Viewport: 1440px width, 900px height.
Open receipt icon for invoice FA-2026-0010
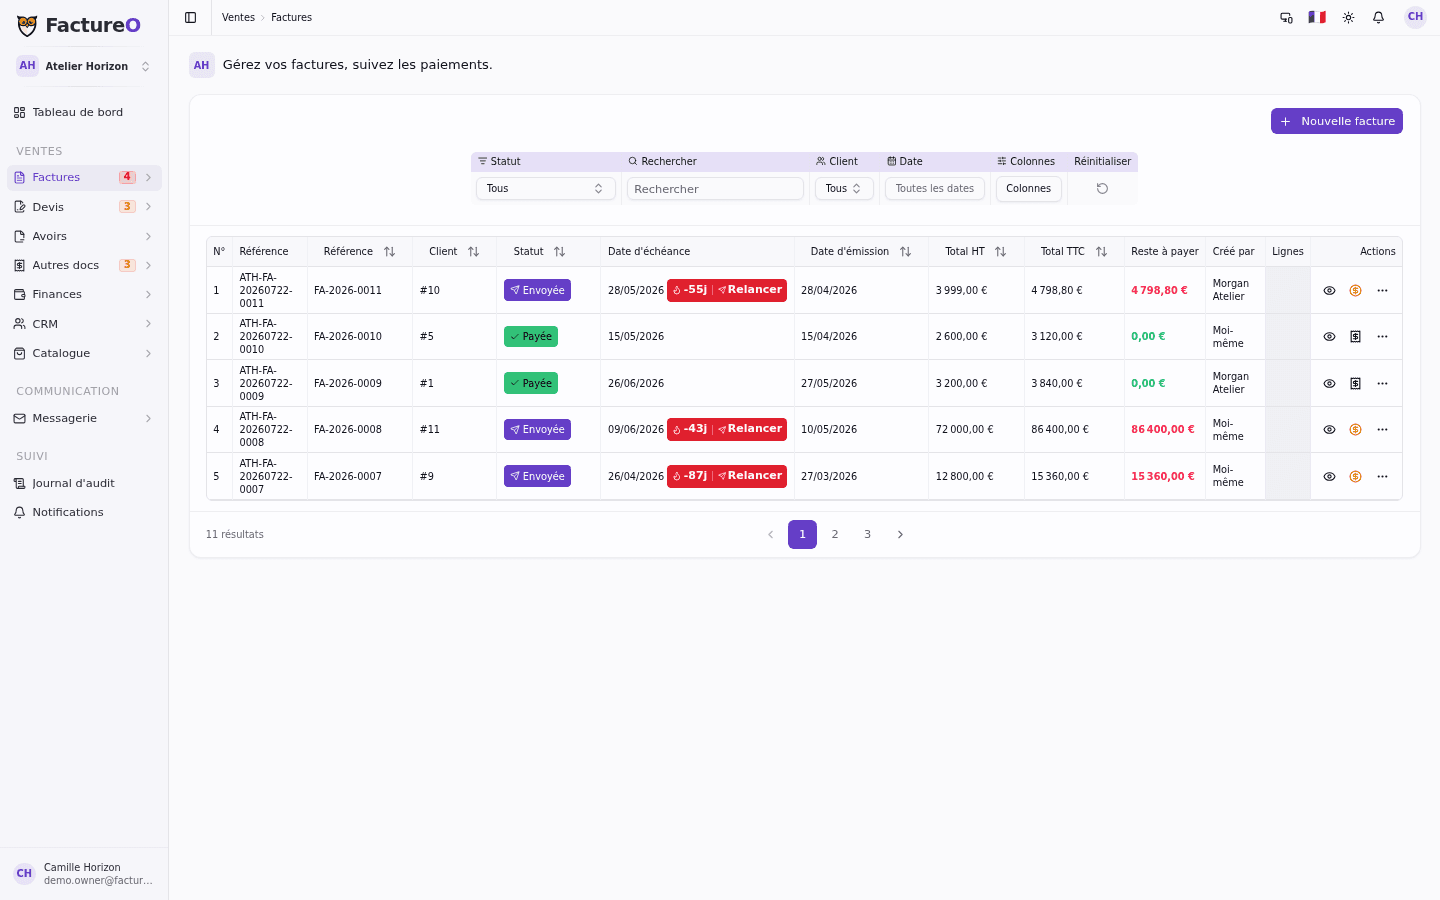[x=1355, y=336]
